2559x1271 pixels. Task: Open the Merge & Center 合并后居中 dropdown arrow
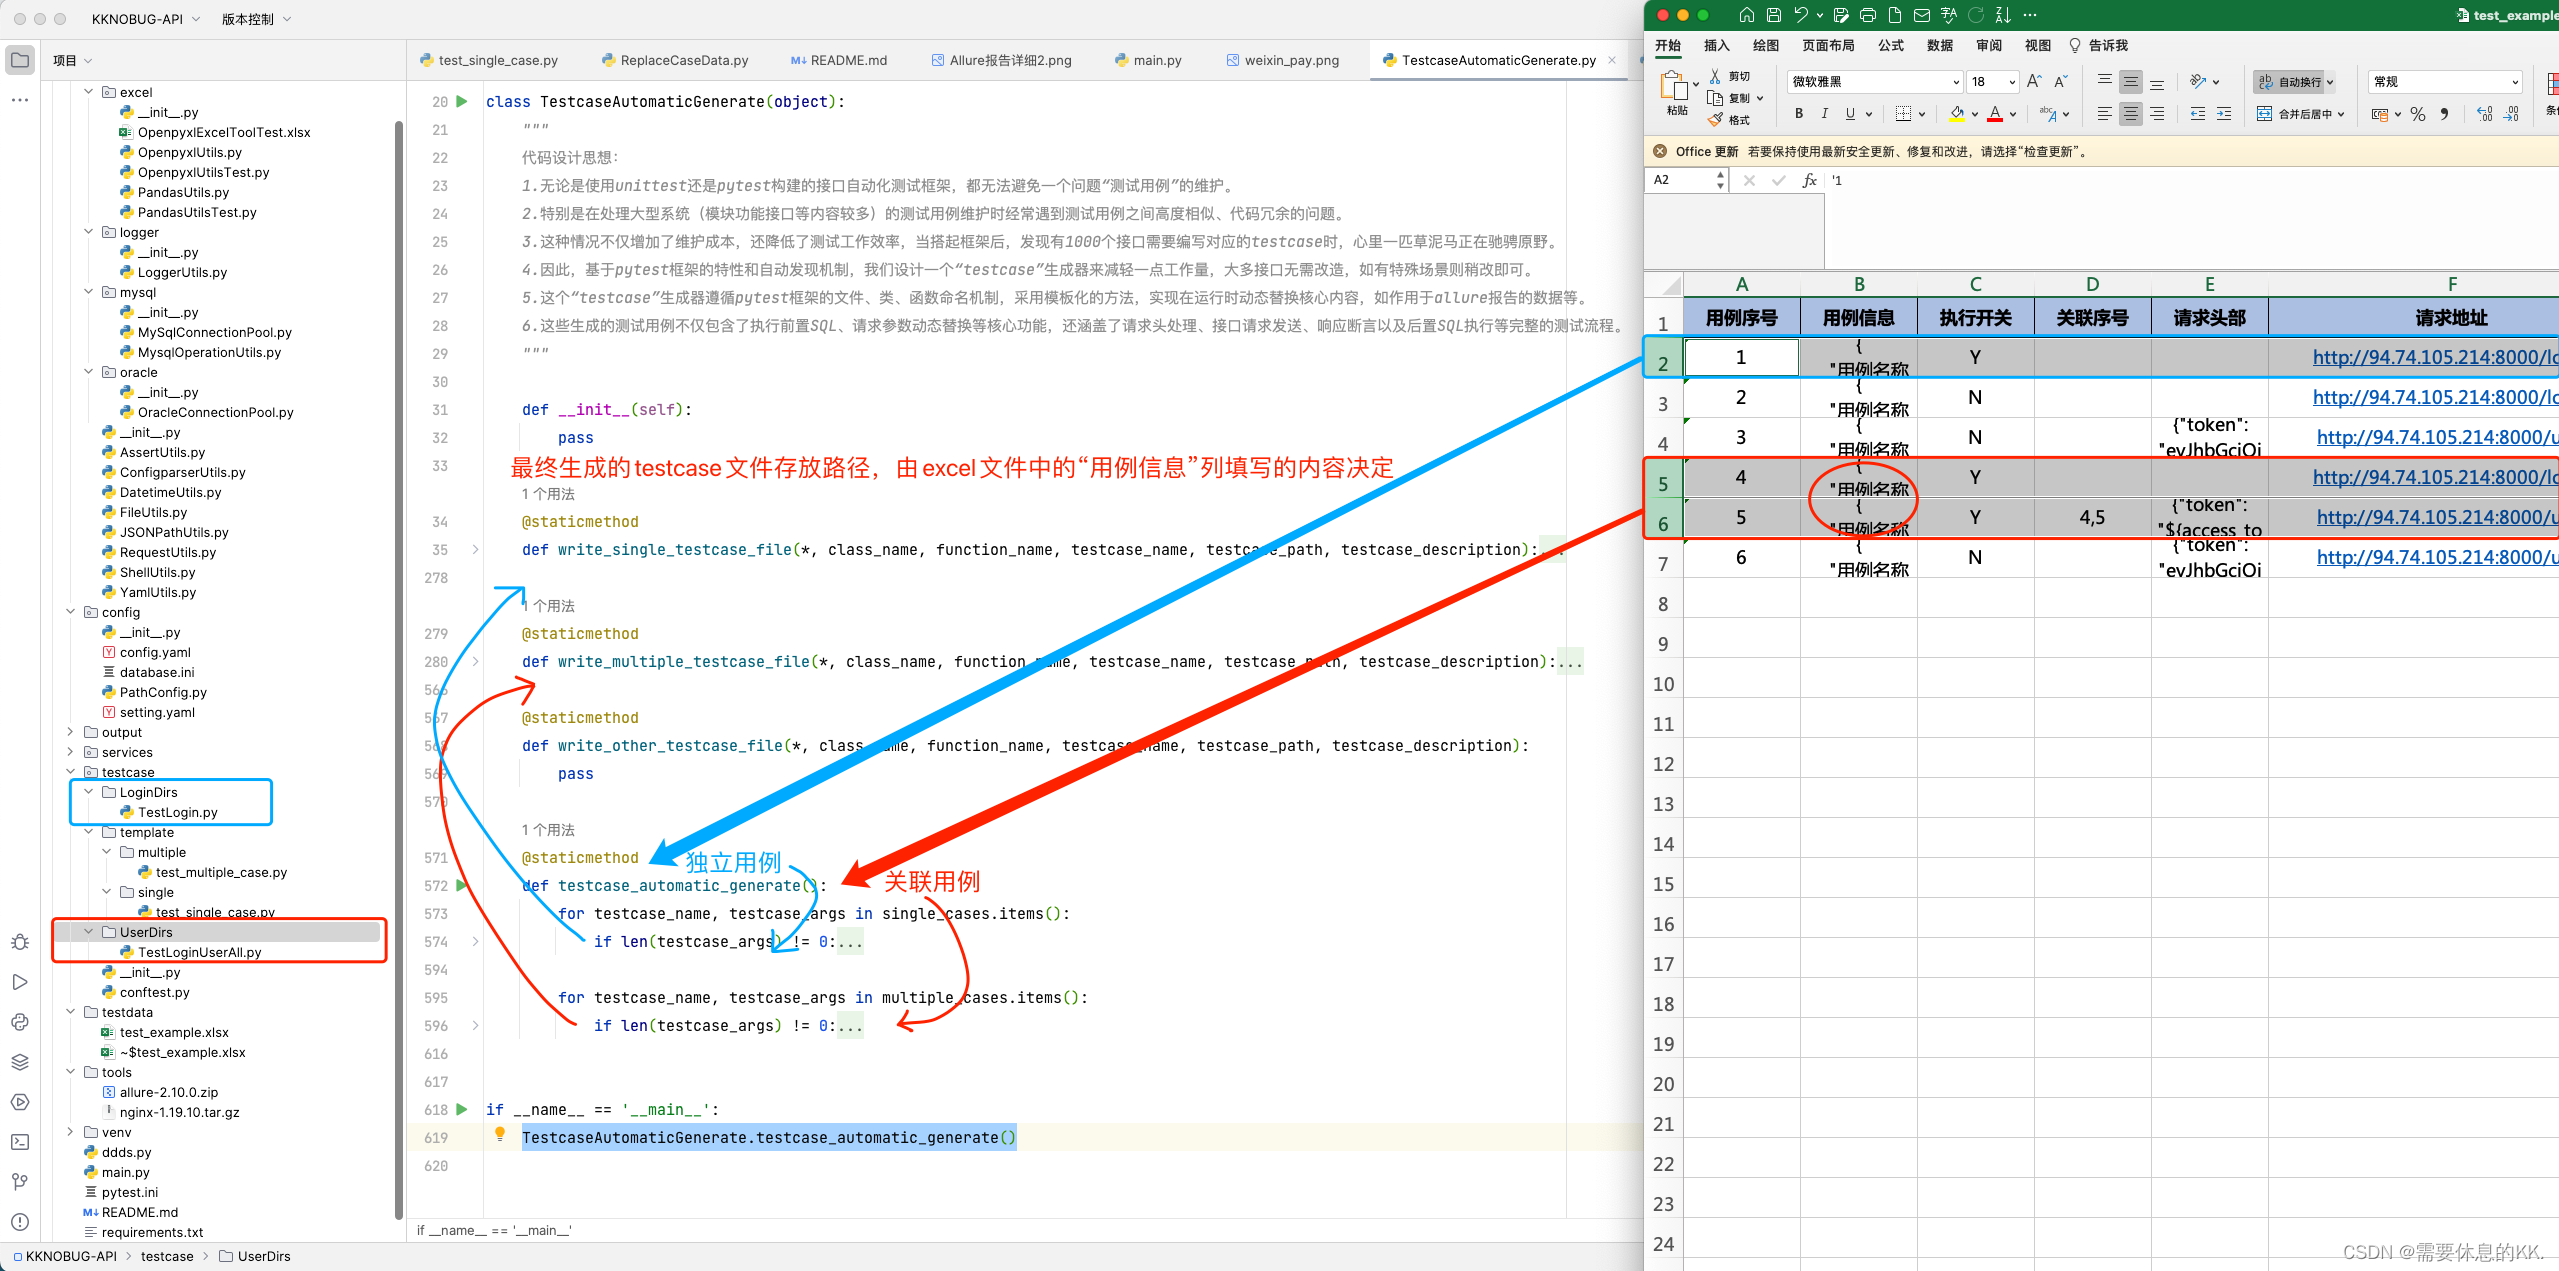[x=2341, y=114]
